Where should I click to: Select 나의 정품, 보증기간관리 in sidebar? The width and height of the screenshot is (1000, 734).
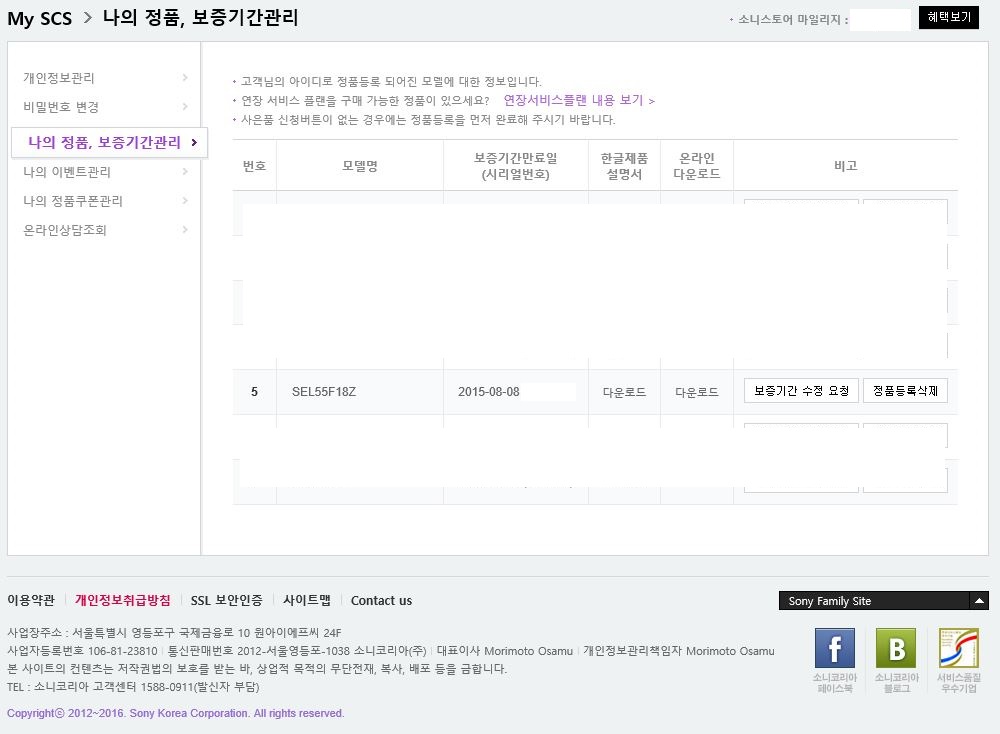tap(105, 142)
